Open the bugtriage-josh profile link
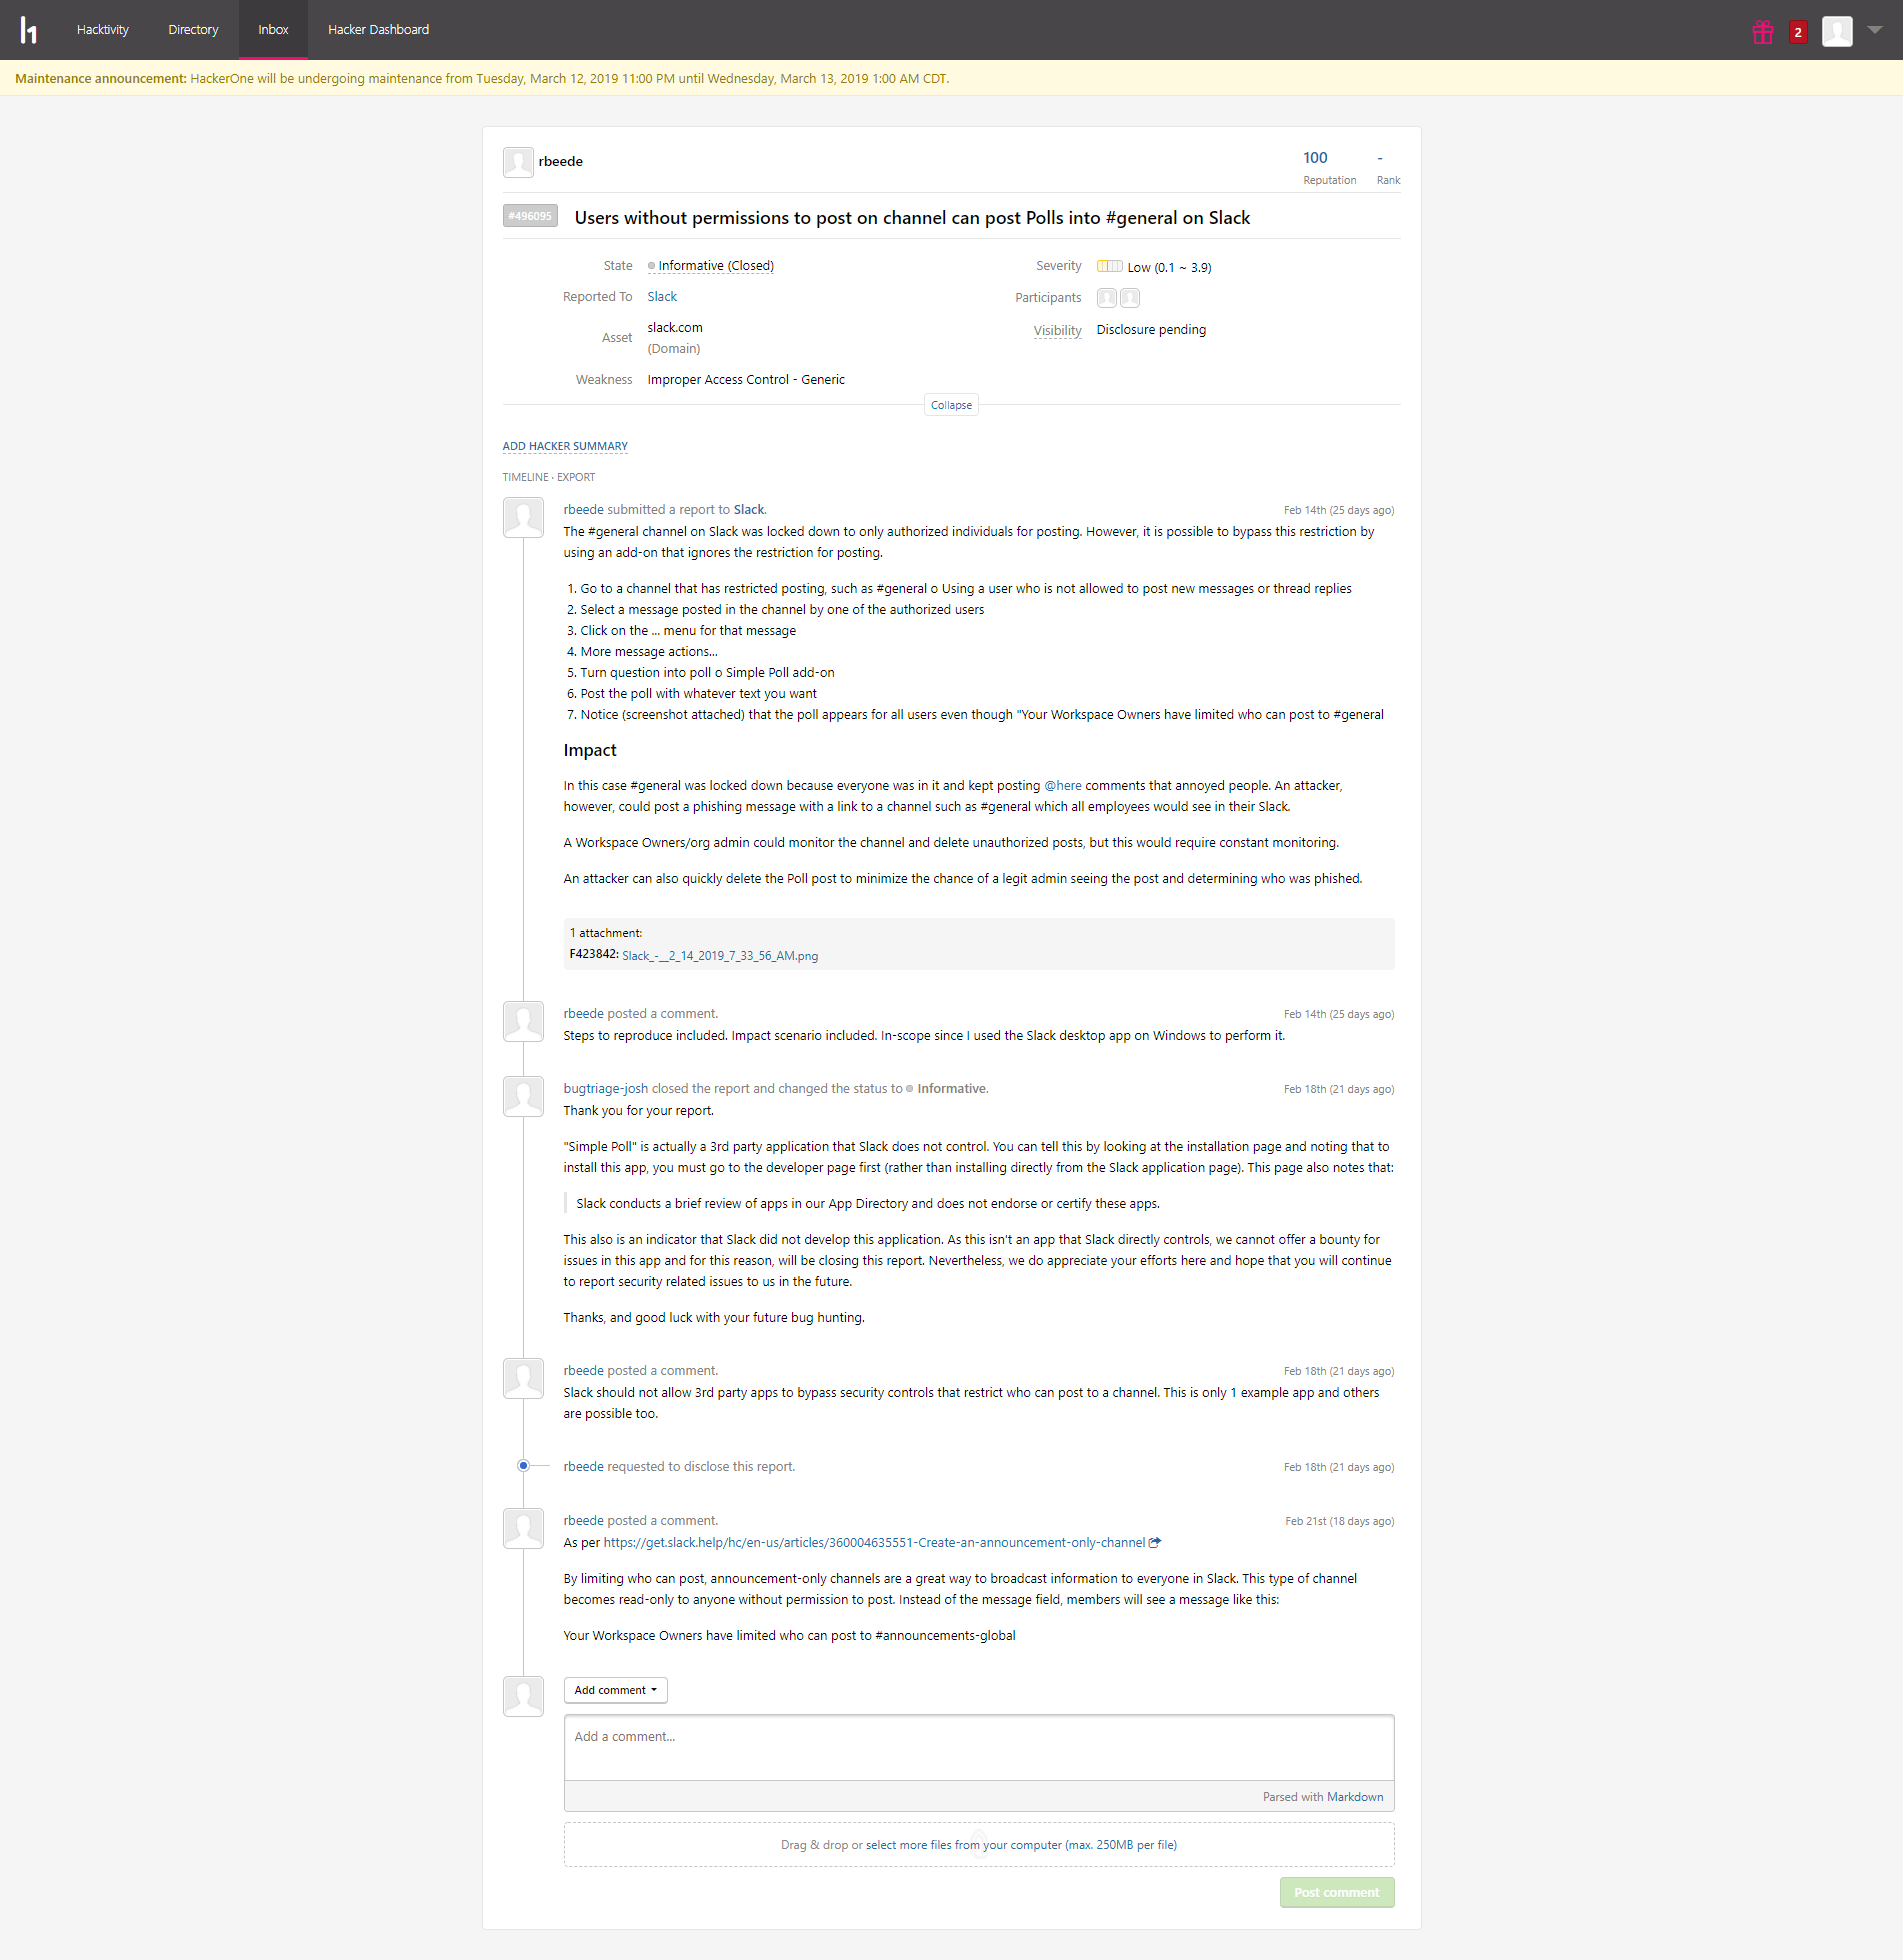The image size is (1903, 1960). (x=606, y=1089)
